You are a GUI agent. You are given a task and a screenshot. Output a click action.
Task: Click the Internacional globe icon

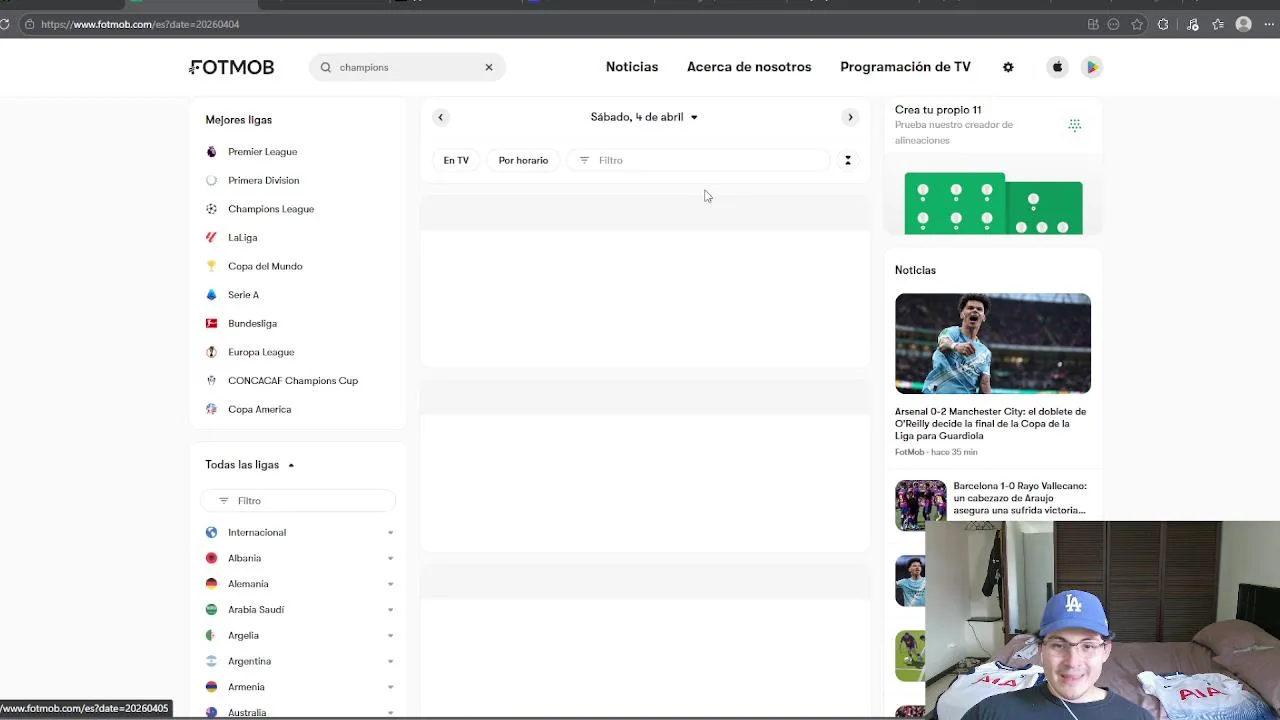(211, 533)
